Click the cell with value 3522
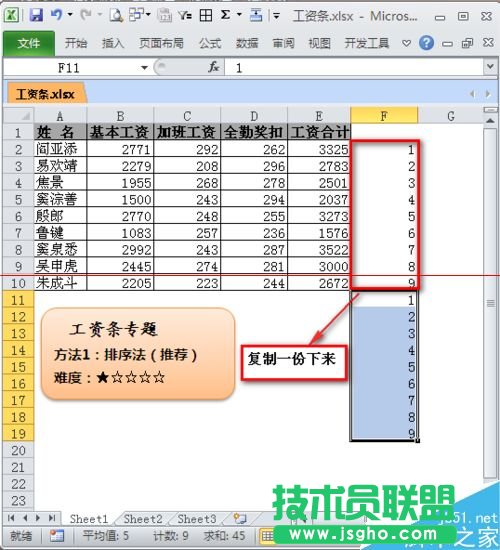 319,249
